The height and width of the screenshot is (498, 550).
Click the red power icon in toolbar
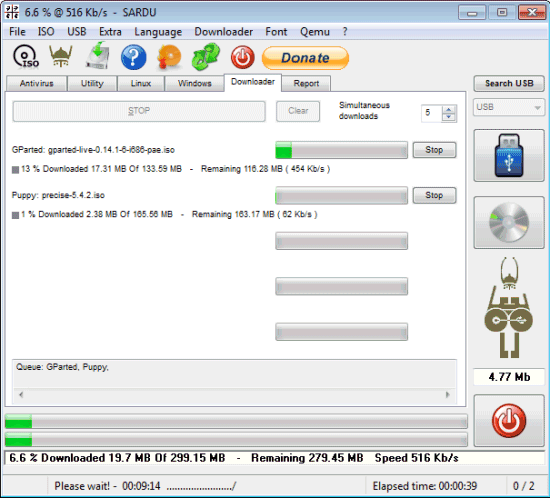[242, 57]
